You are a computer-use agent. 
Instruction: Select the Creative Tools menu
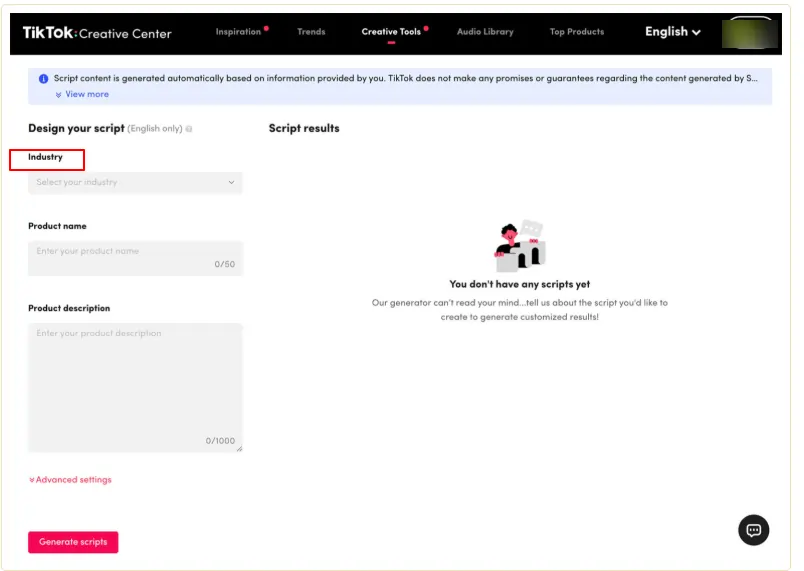coord(391,32)
